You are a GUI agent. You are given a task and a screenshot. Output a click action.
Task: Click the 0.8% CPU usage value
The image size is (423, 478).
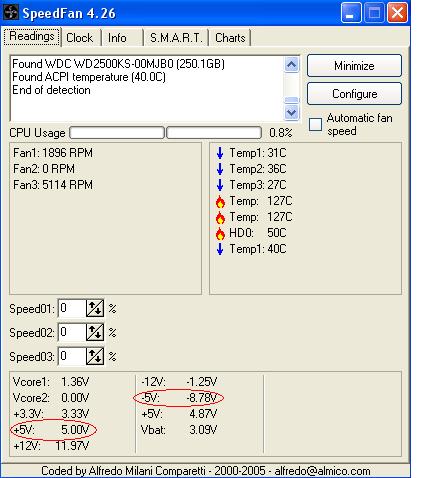(x=281, y=133)
